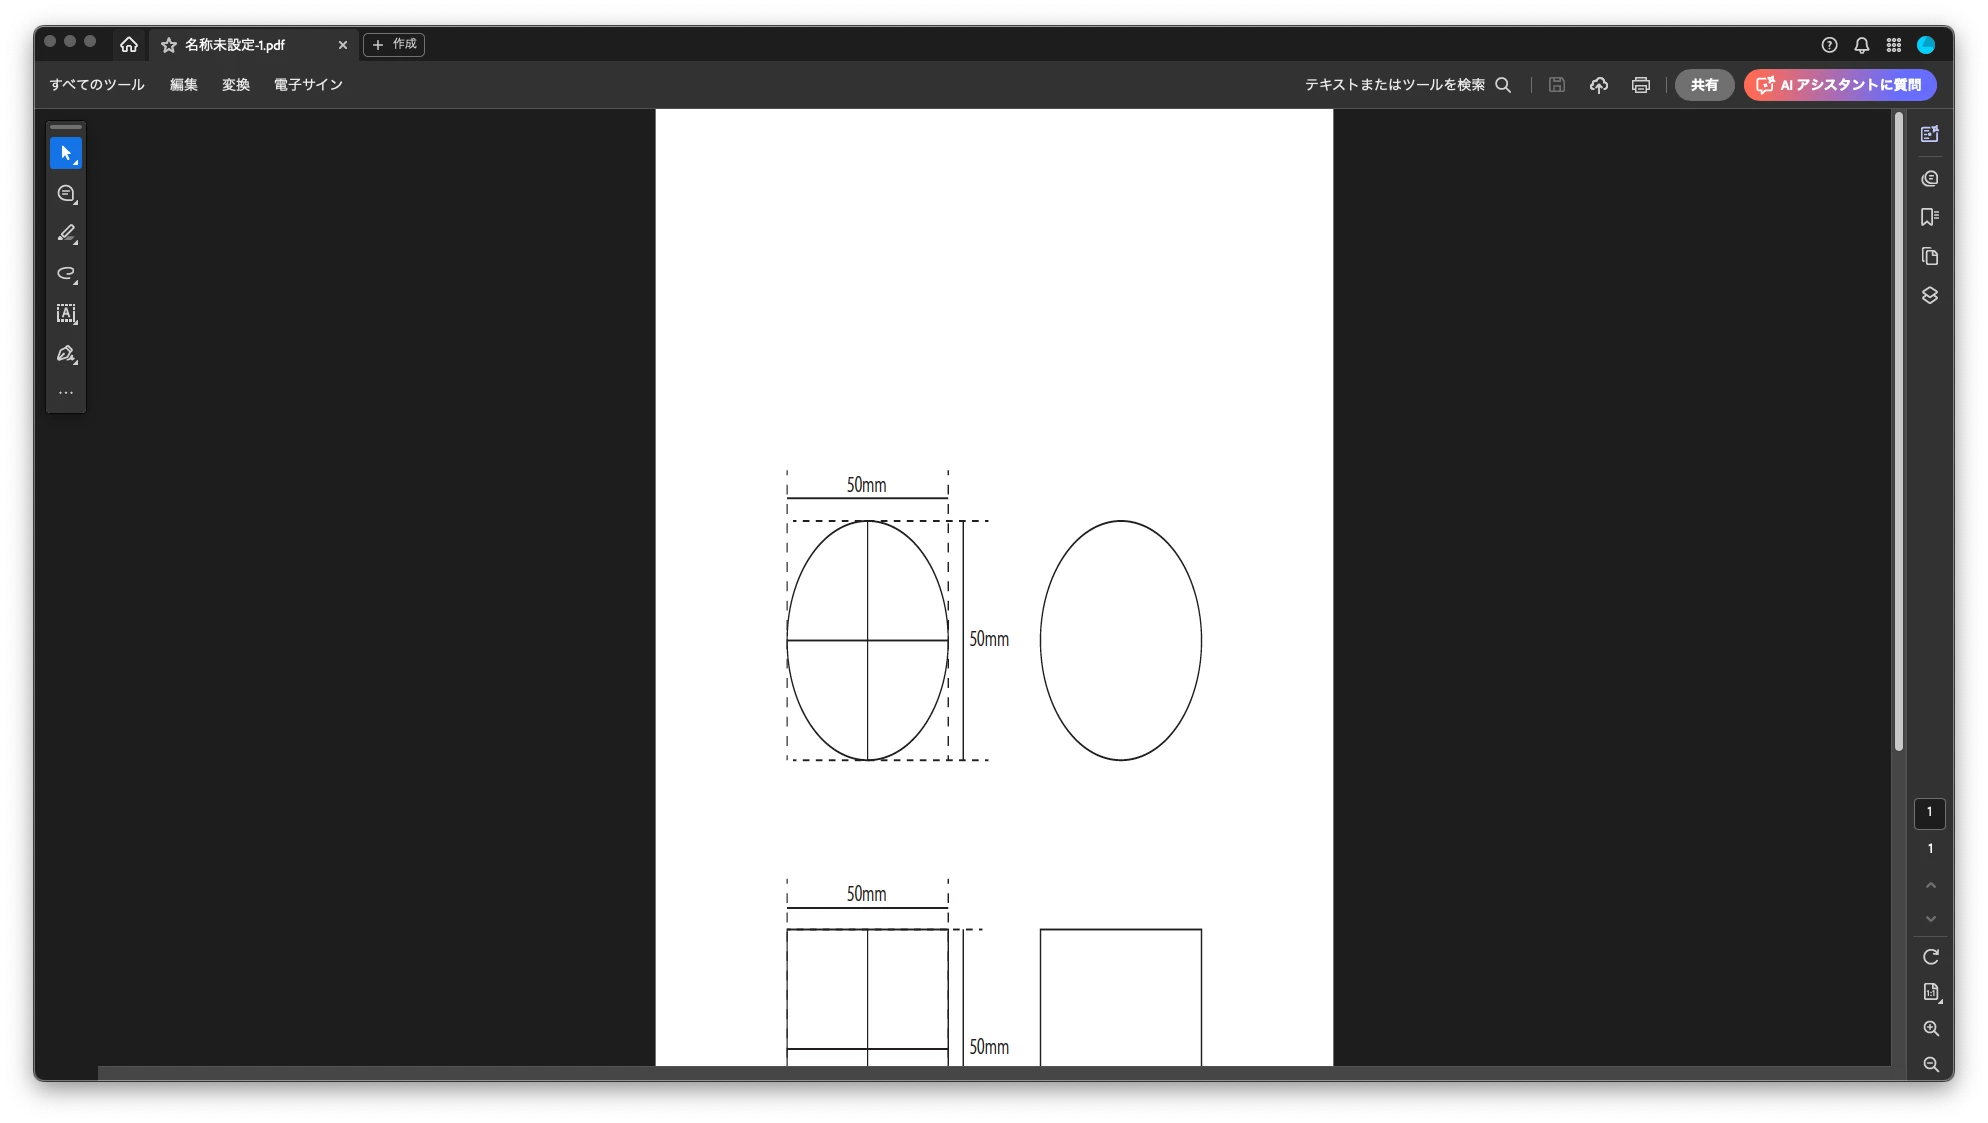Go to next page chevron
Viewport: 1988px width, 1123px height.
[x=1930, y=919]
